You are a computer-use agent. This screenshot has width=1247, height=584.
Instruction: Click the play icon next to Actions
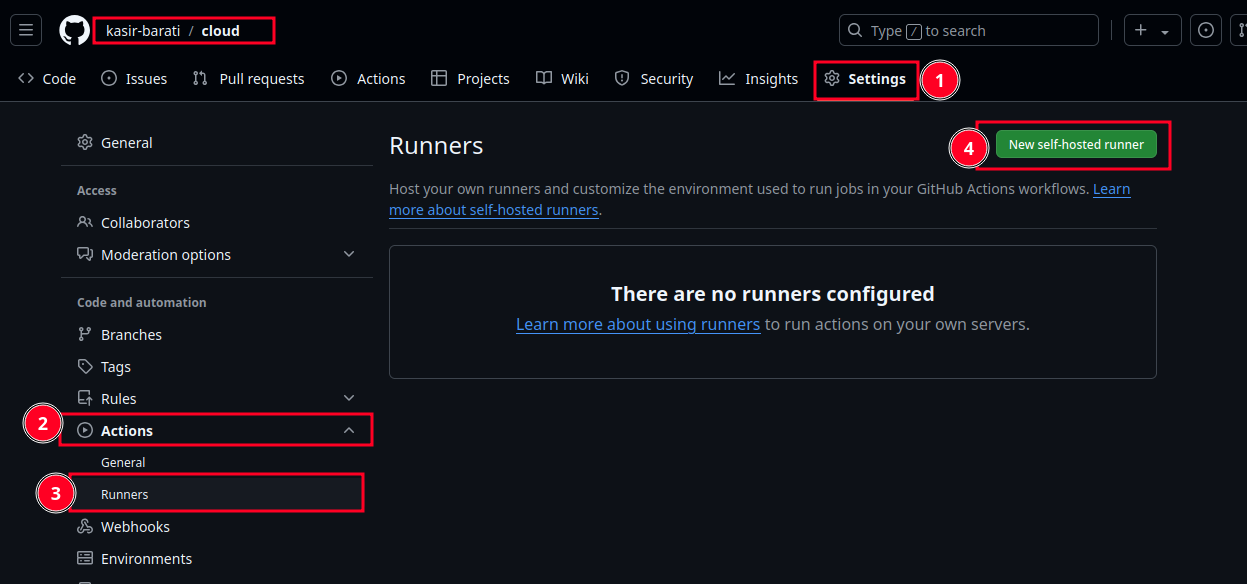(x=85, y=430)
